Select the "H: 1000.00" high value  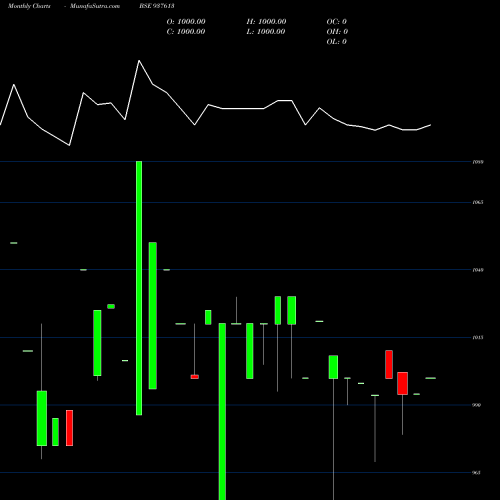[x=266, y=22]
